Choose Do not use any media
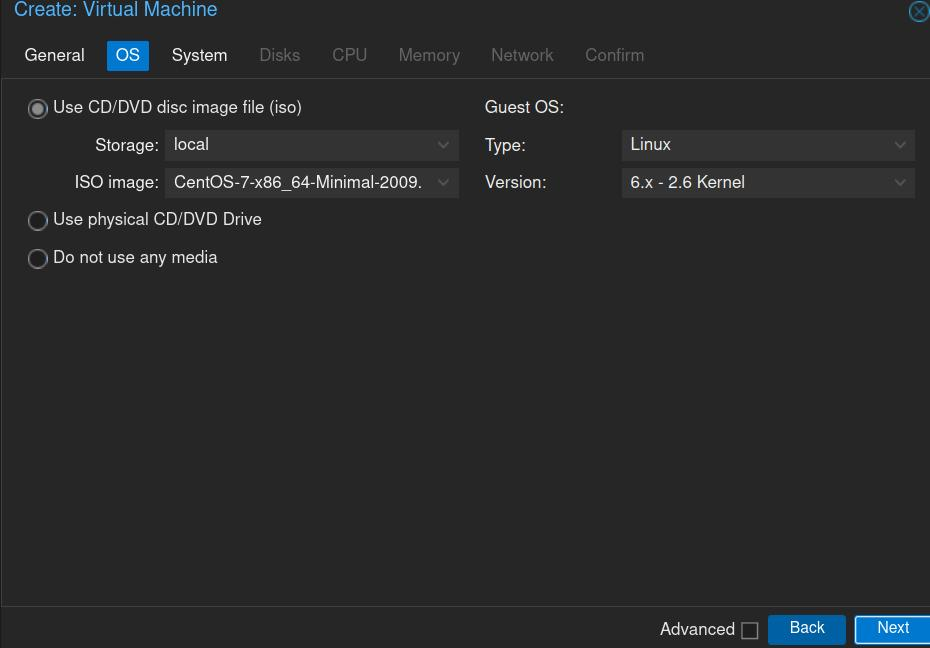930x648 pixels. tap(38, 259)
